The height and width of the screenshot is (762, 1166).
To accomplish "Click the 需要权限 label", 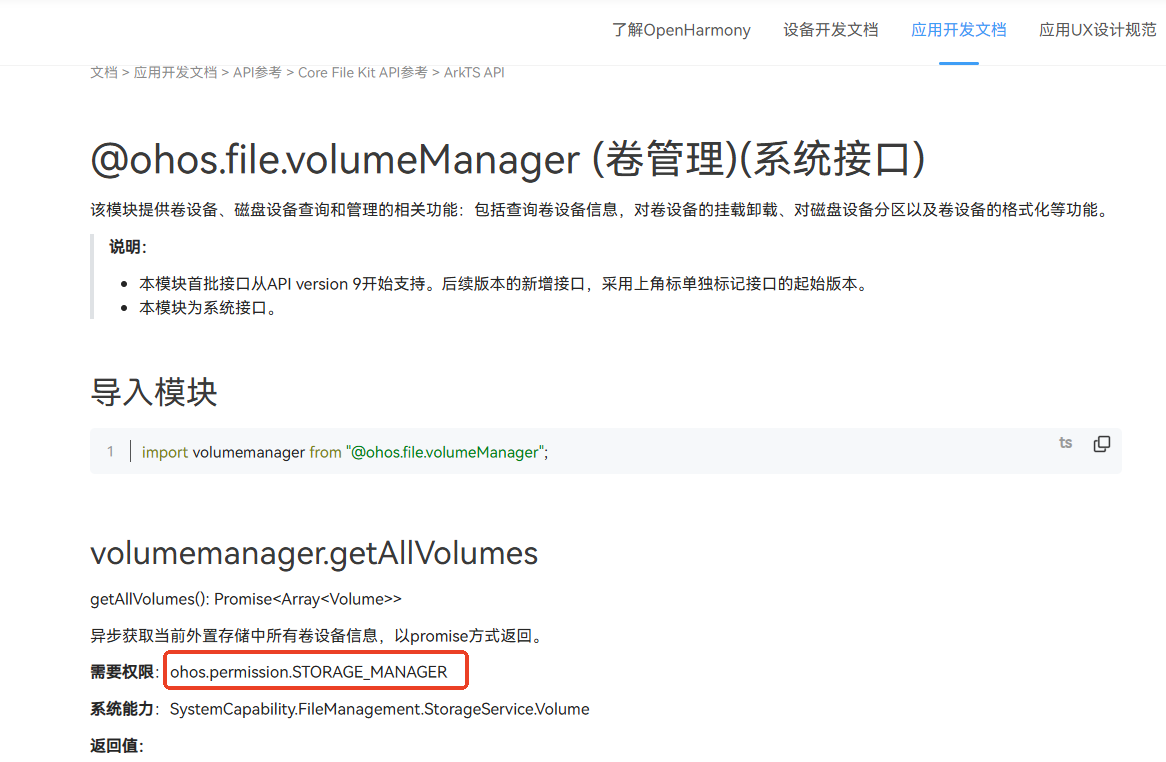I will (122, 672).
